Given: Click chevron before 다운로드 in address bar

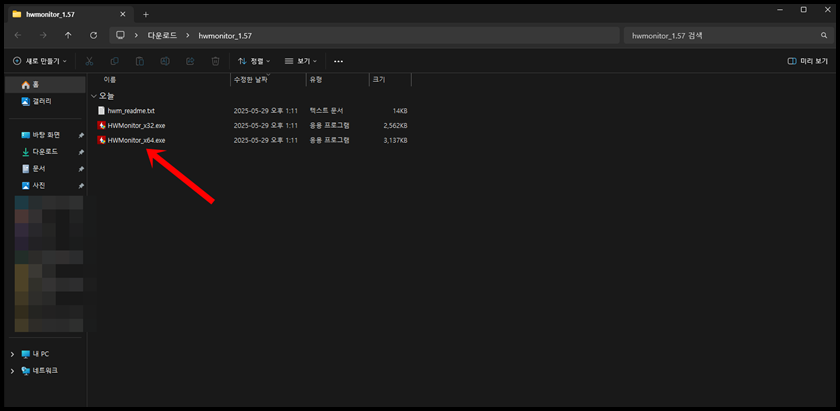Looking at the screenshot, I should (137, 35).
